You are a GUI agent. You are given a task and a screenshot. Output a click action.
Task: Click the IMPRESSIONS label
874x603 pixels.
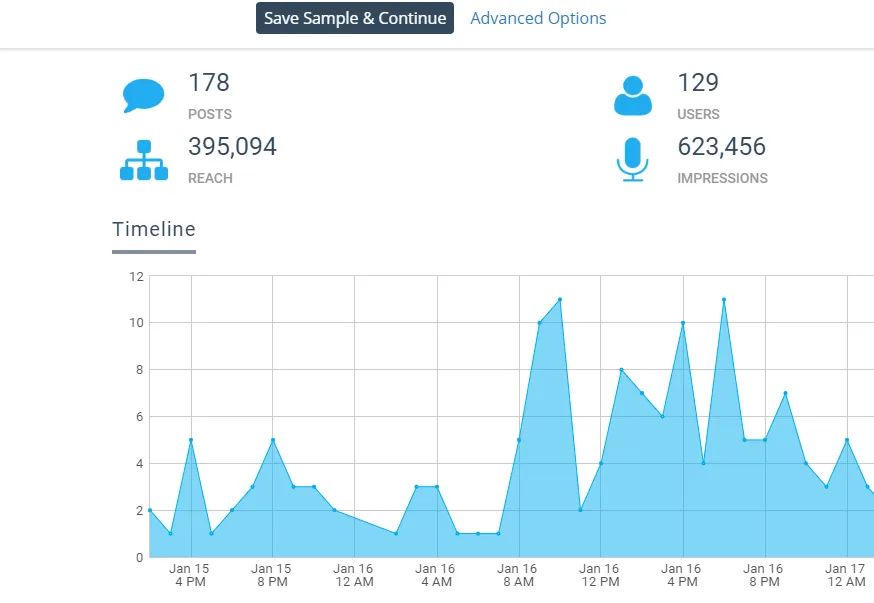tap(722, 178)
